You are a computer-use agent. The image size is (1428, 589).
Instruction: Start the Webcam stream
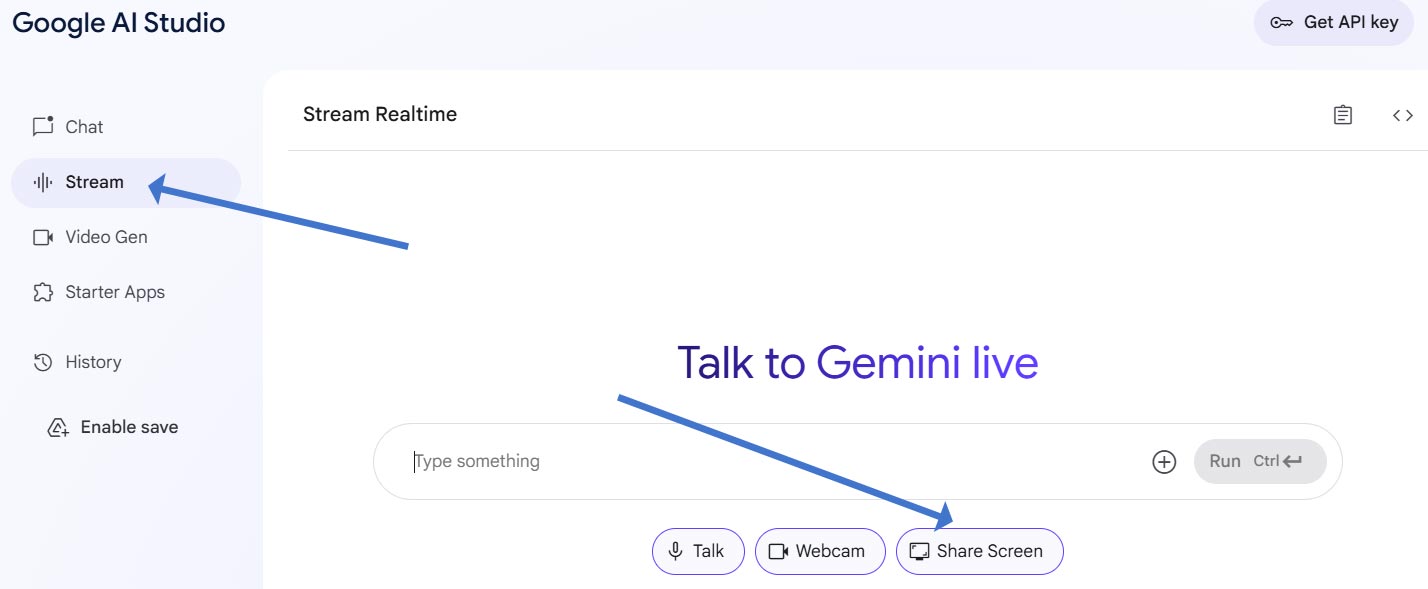point(820,551)
